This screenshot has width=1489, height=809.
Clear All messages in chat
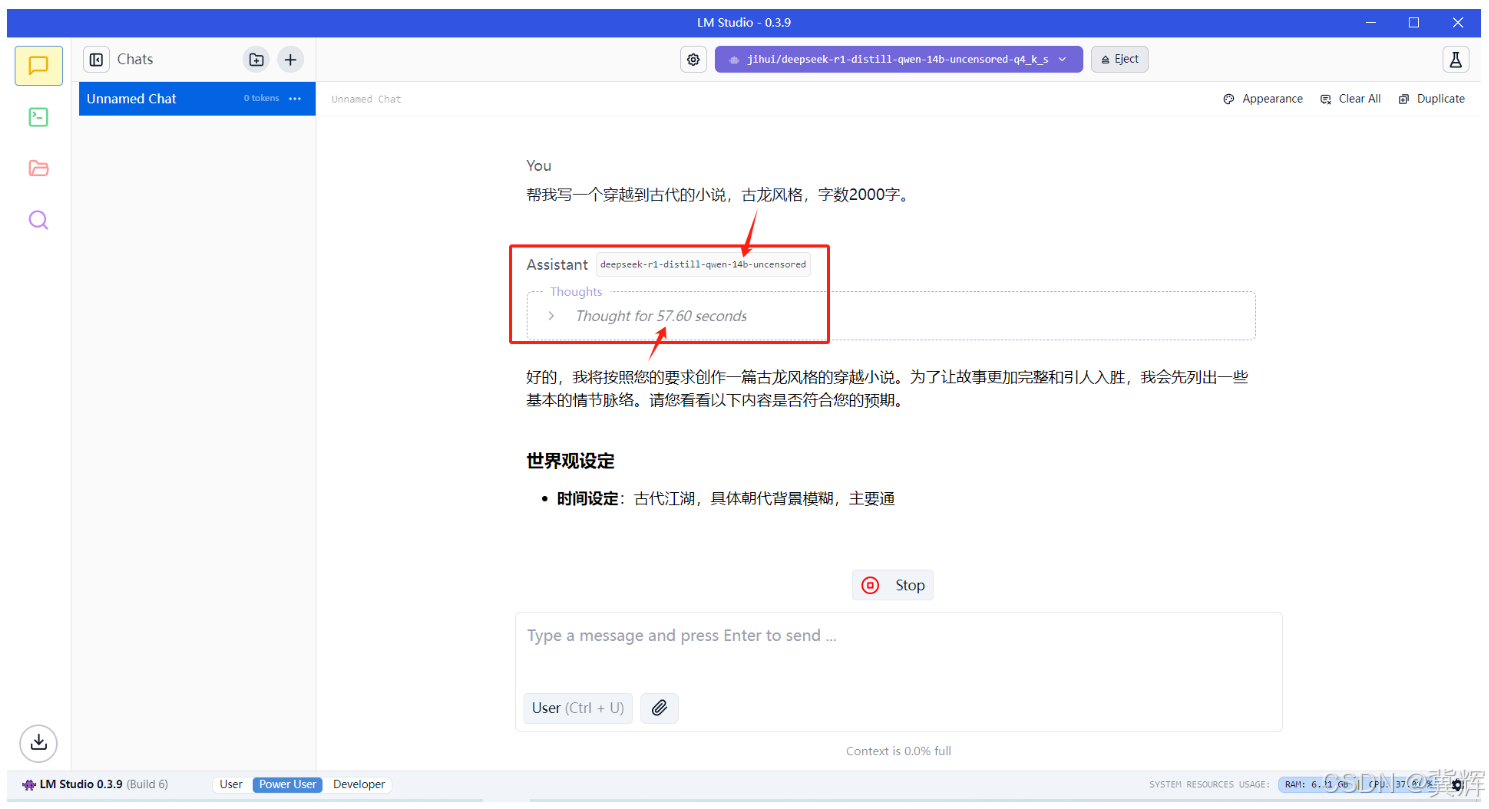coord(1350,99)
